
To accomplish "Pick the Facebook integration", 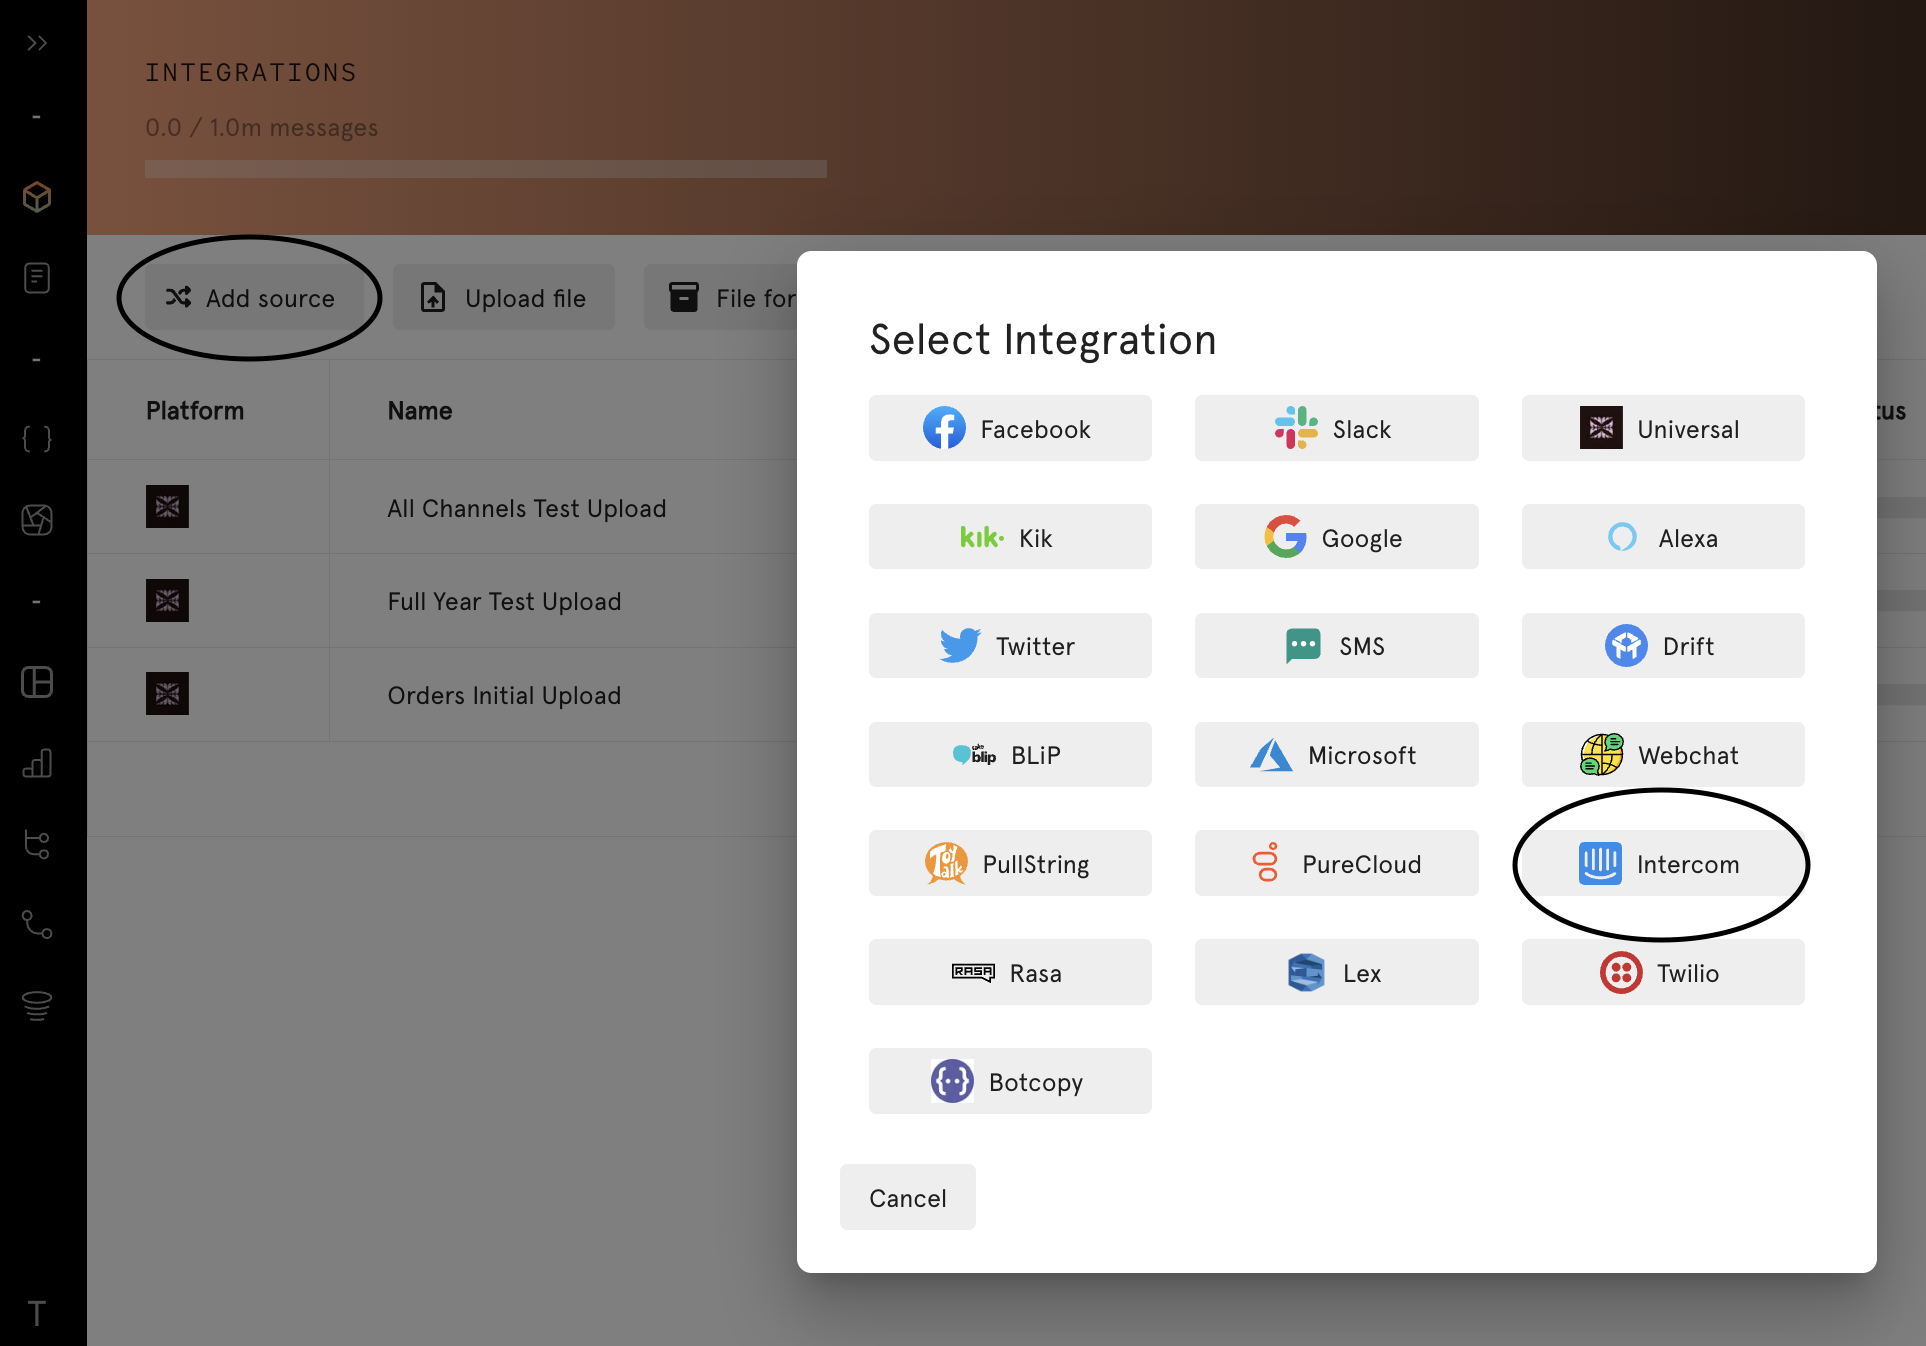I will tap(1009, 429).
